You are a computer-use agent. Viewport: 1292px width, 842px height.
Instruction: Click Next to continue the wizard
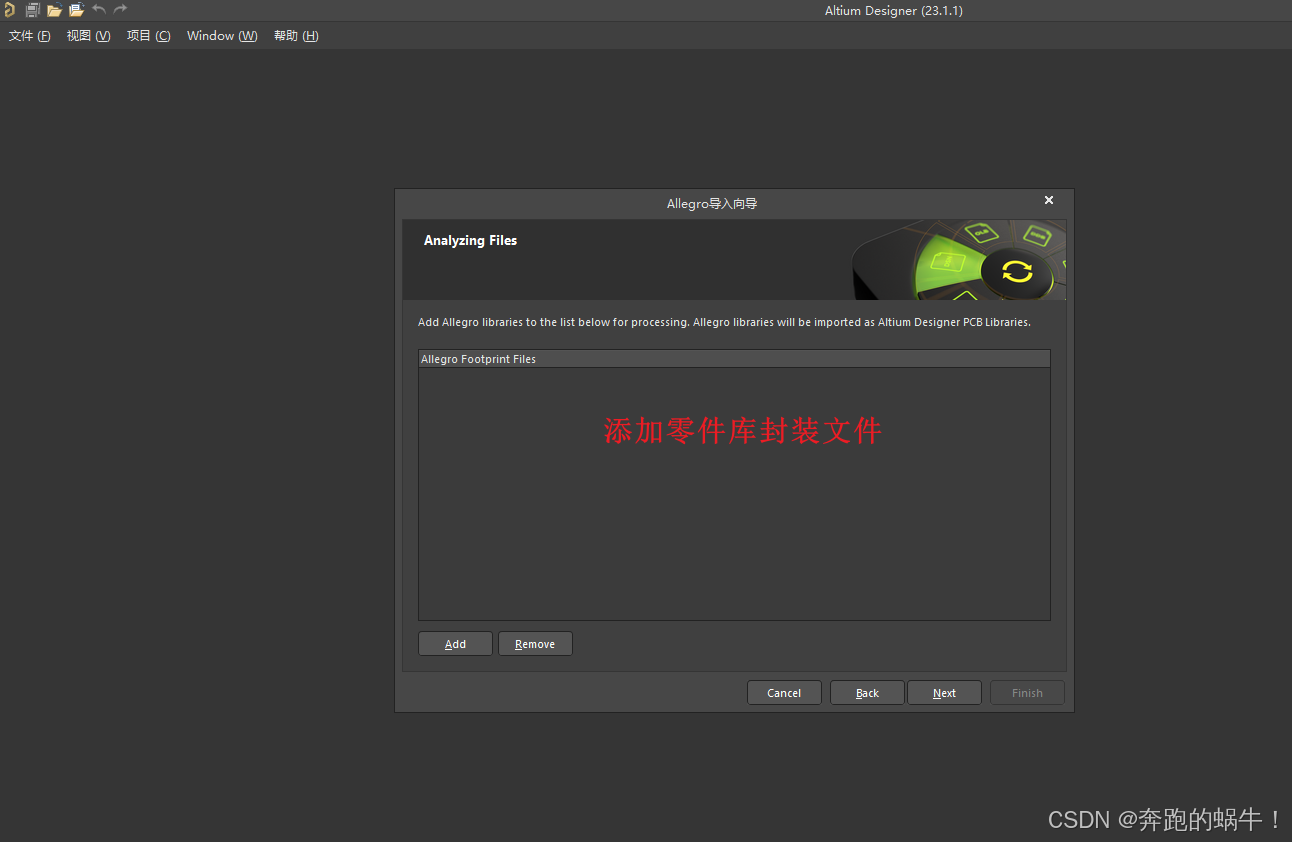(944, 693)
